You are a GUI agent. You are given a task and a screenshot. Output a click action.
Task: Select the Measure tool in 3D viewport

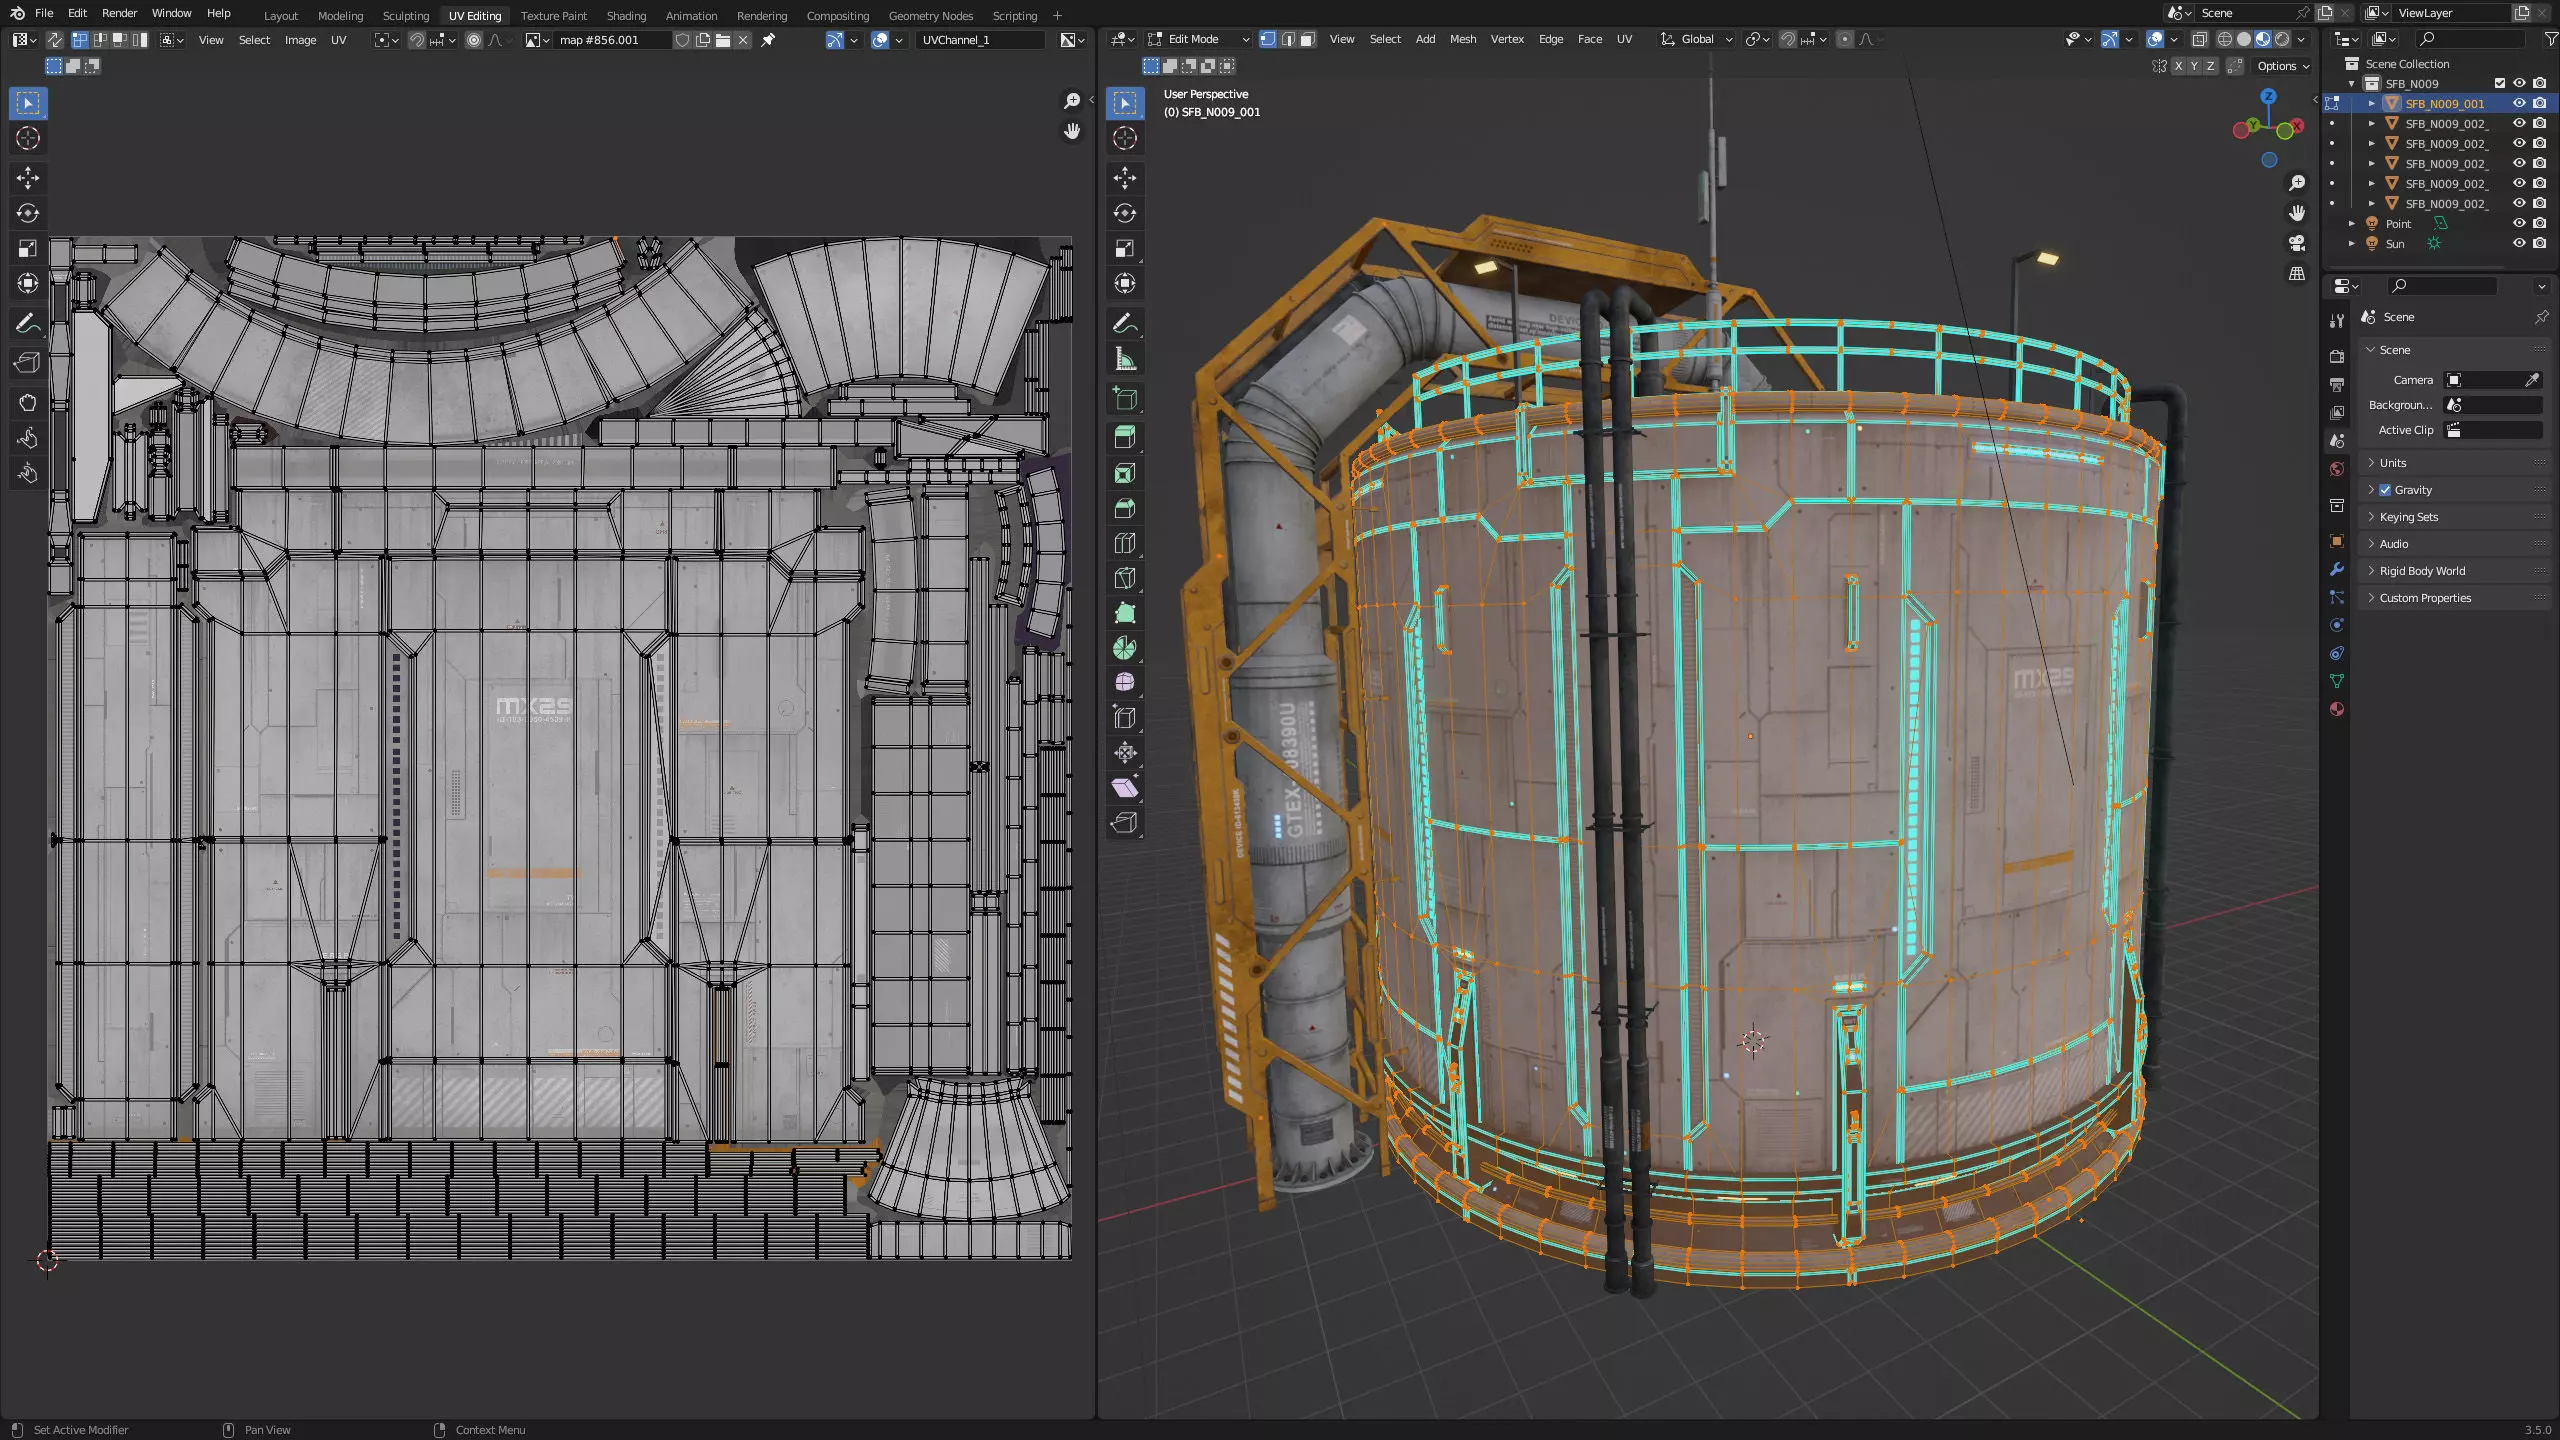coord(1125,359)
